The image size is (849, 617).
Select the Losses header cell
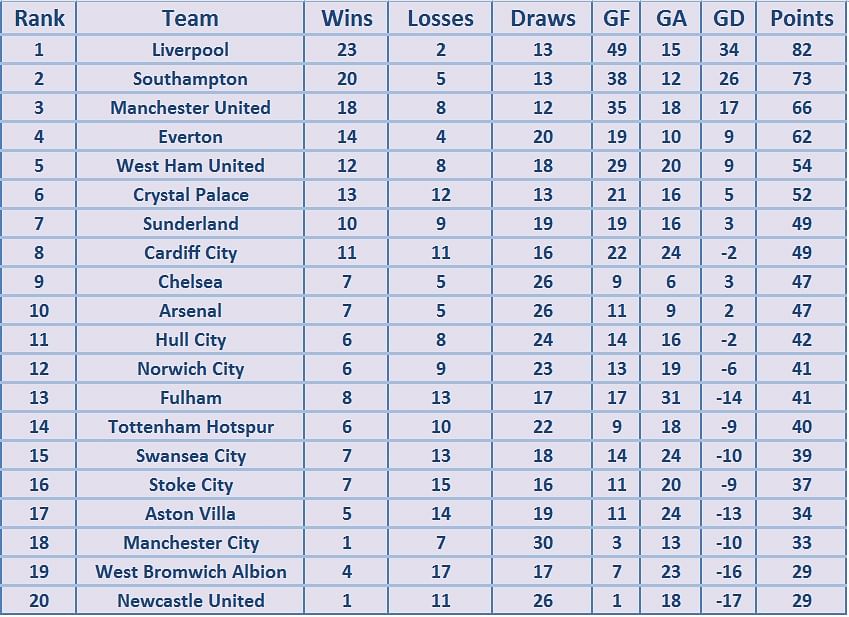pyautogui.click(x=440, y=18)
